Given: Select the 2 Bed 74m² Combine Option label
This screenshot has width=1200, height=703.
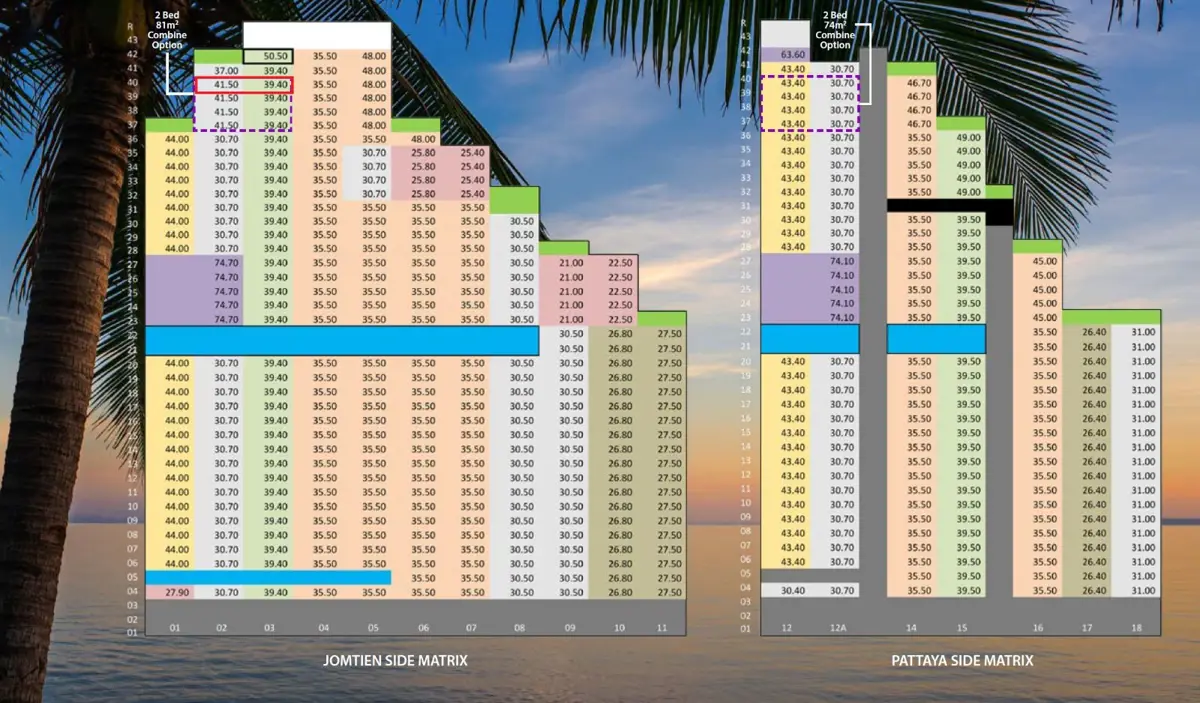Looking at the screenshot, I should coord(836,31).
